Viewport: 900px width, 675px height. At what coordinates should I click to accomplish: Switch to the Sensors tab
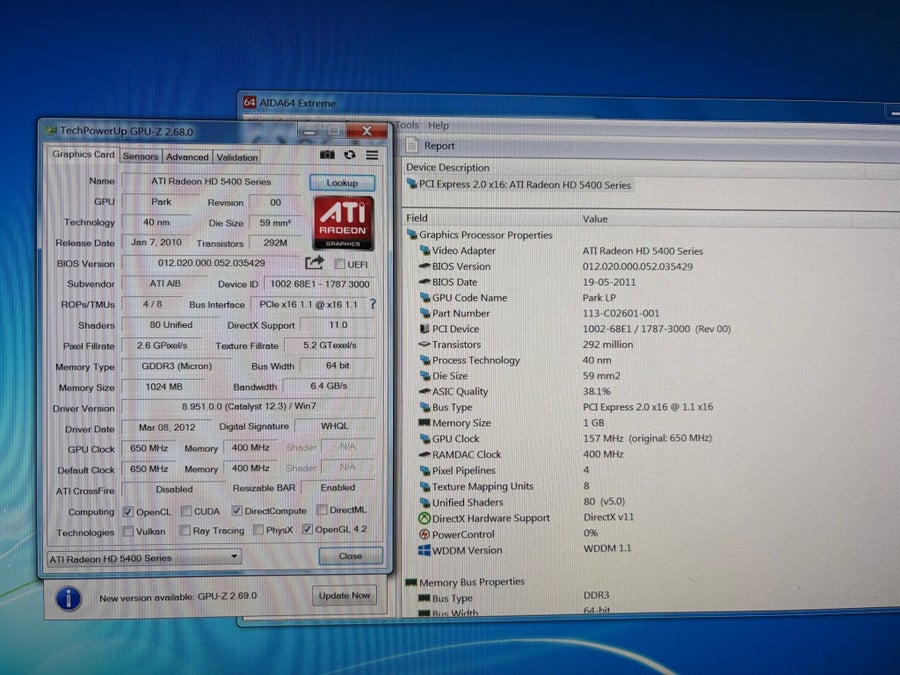(x=140, y=156)
